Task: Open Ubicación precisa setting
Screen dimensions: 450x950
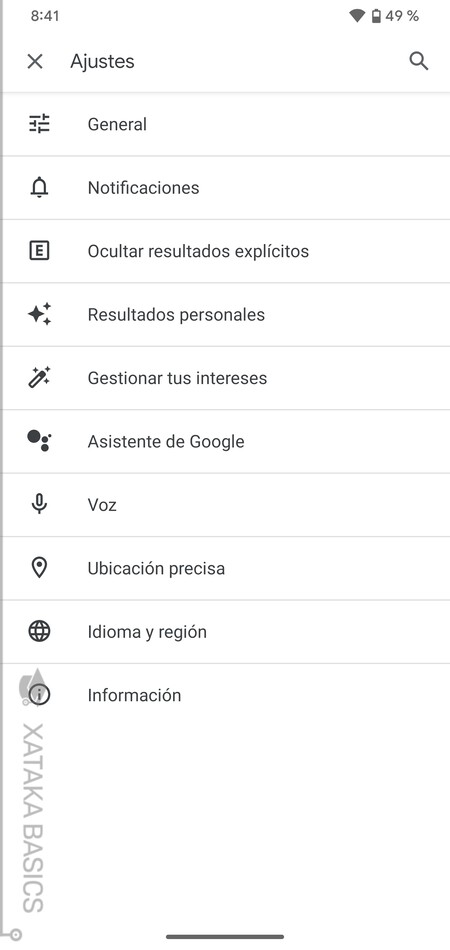Action: pos(225,568)
